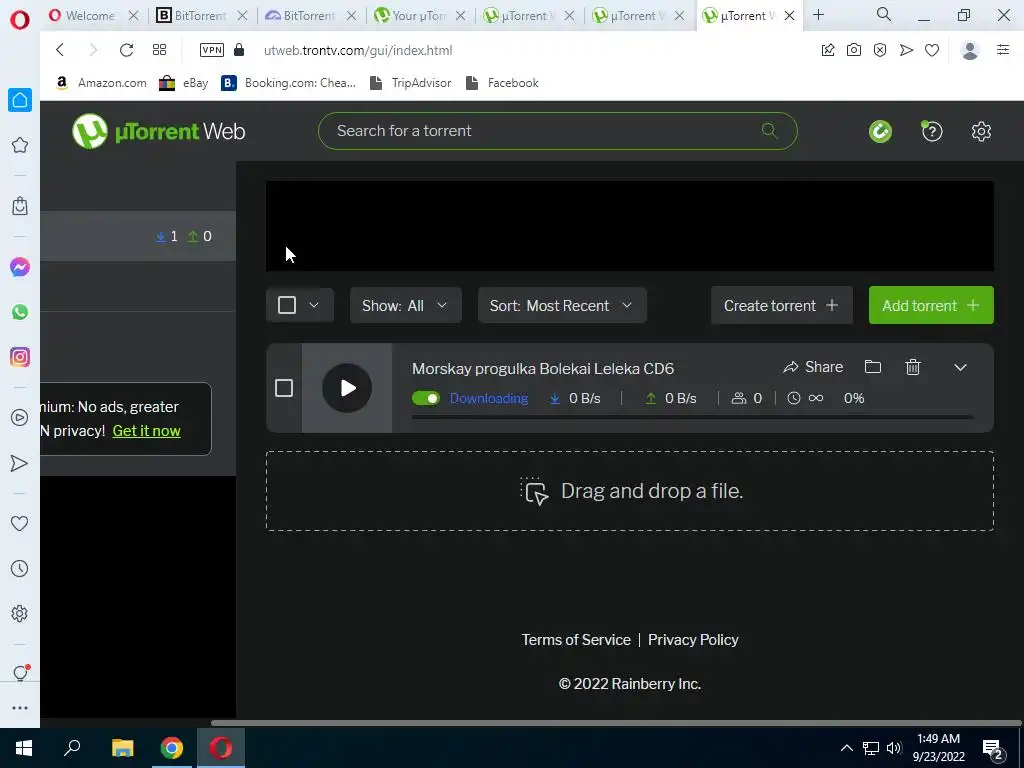Screen dimensions: 1024x768
Task: Open the Show: All filter dropdown
Action: tap(406, 305)
